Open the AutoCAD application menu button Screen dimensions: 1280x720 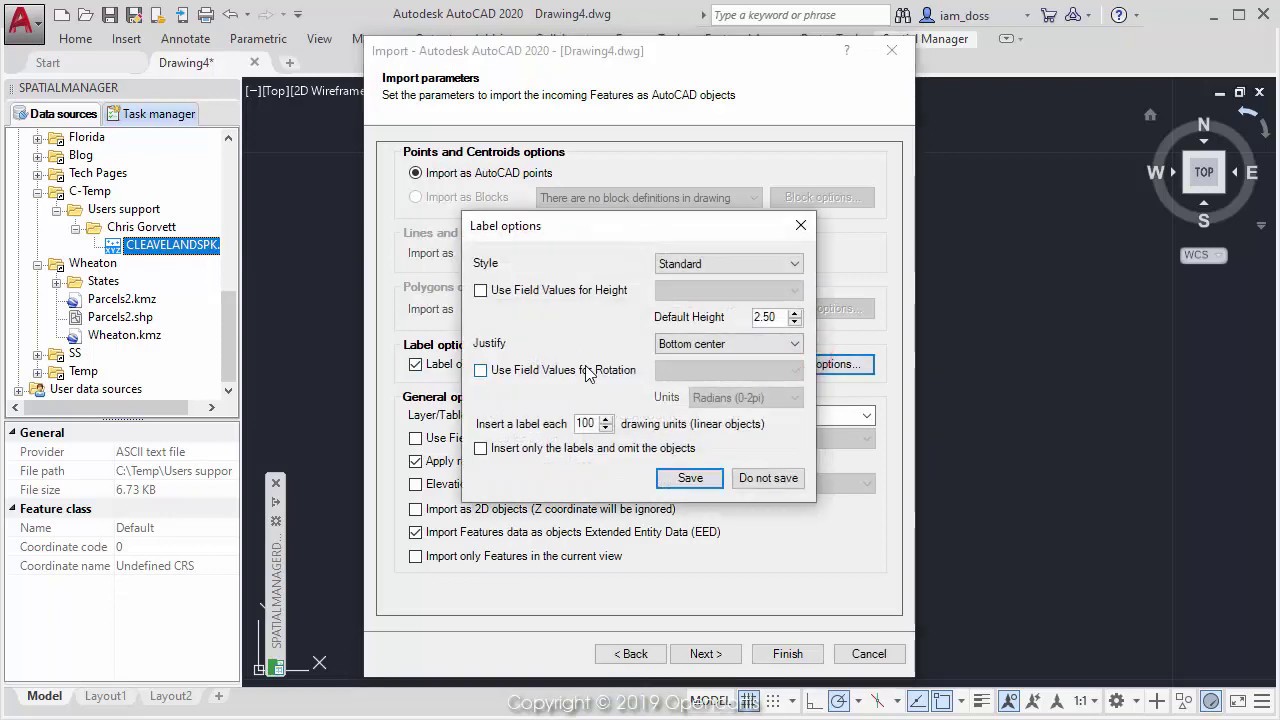[x=22, y=22]
